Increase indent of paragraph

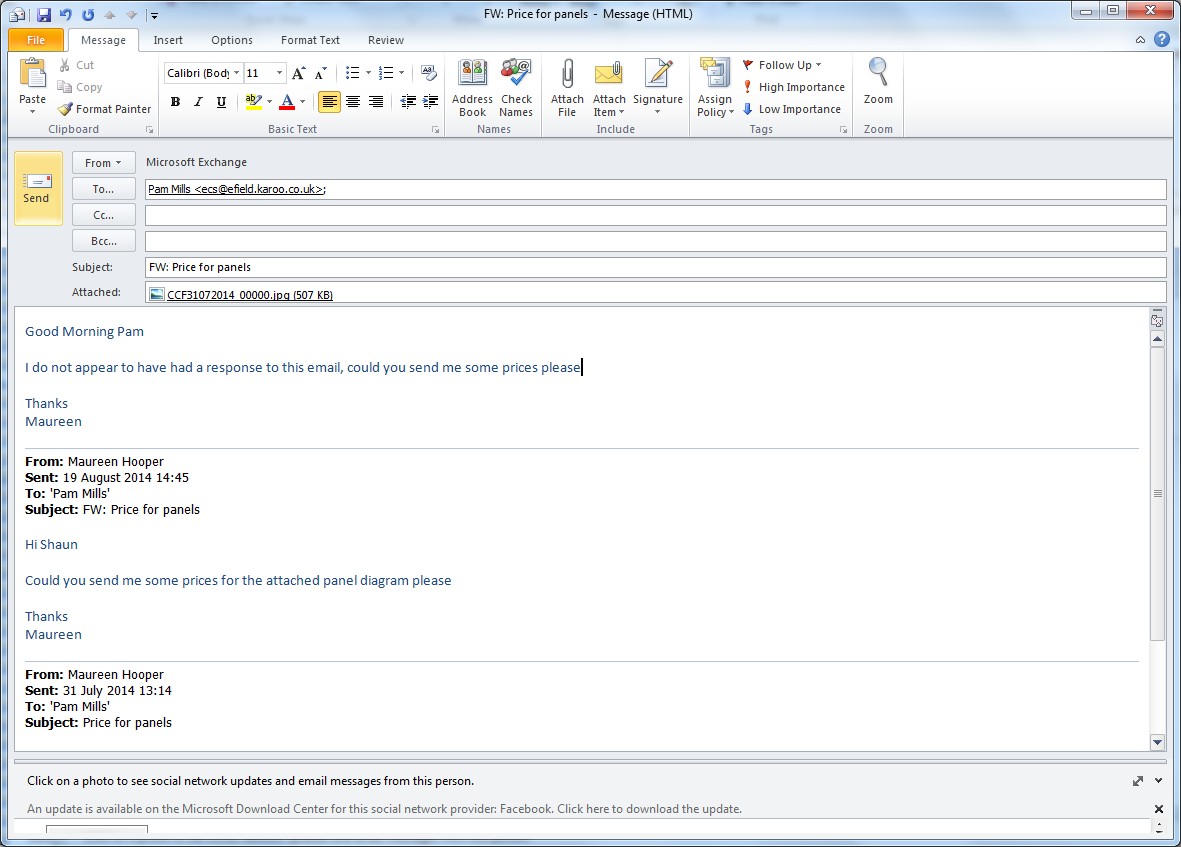click(431, 102)
